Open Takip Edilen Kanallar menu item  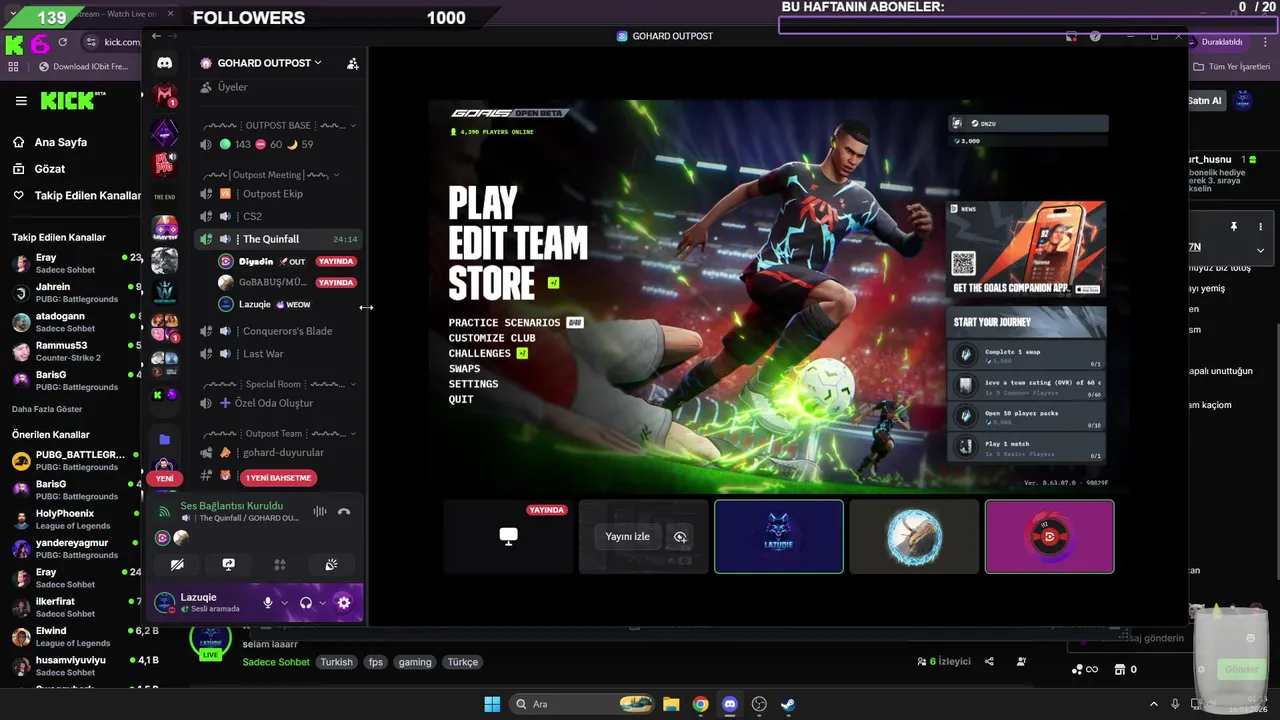coord(77,195)
